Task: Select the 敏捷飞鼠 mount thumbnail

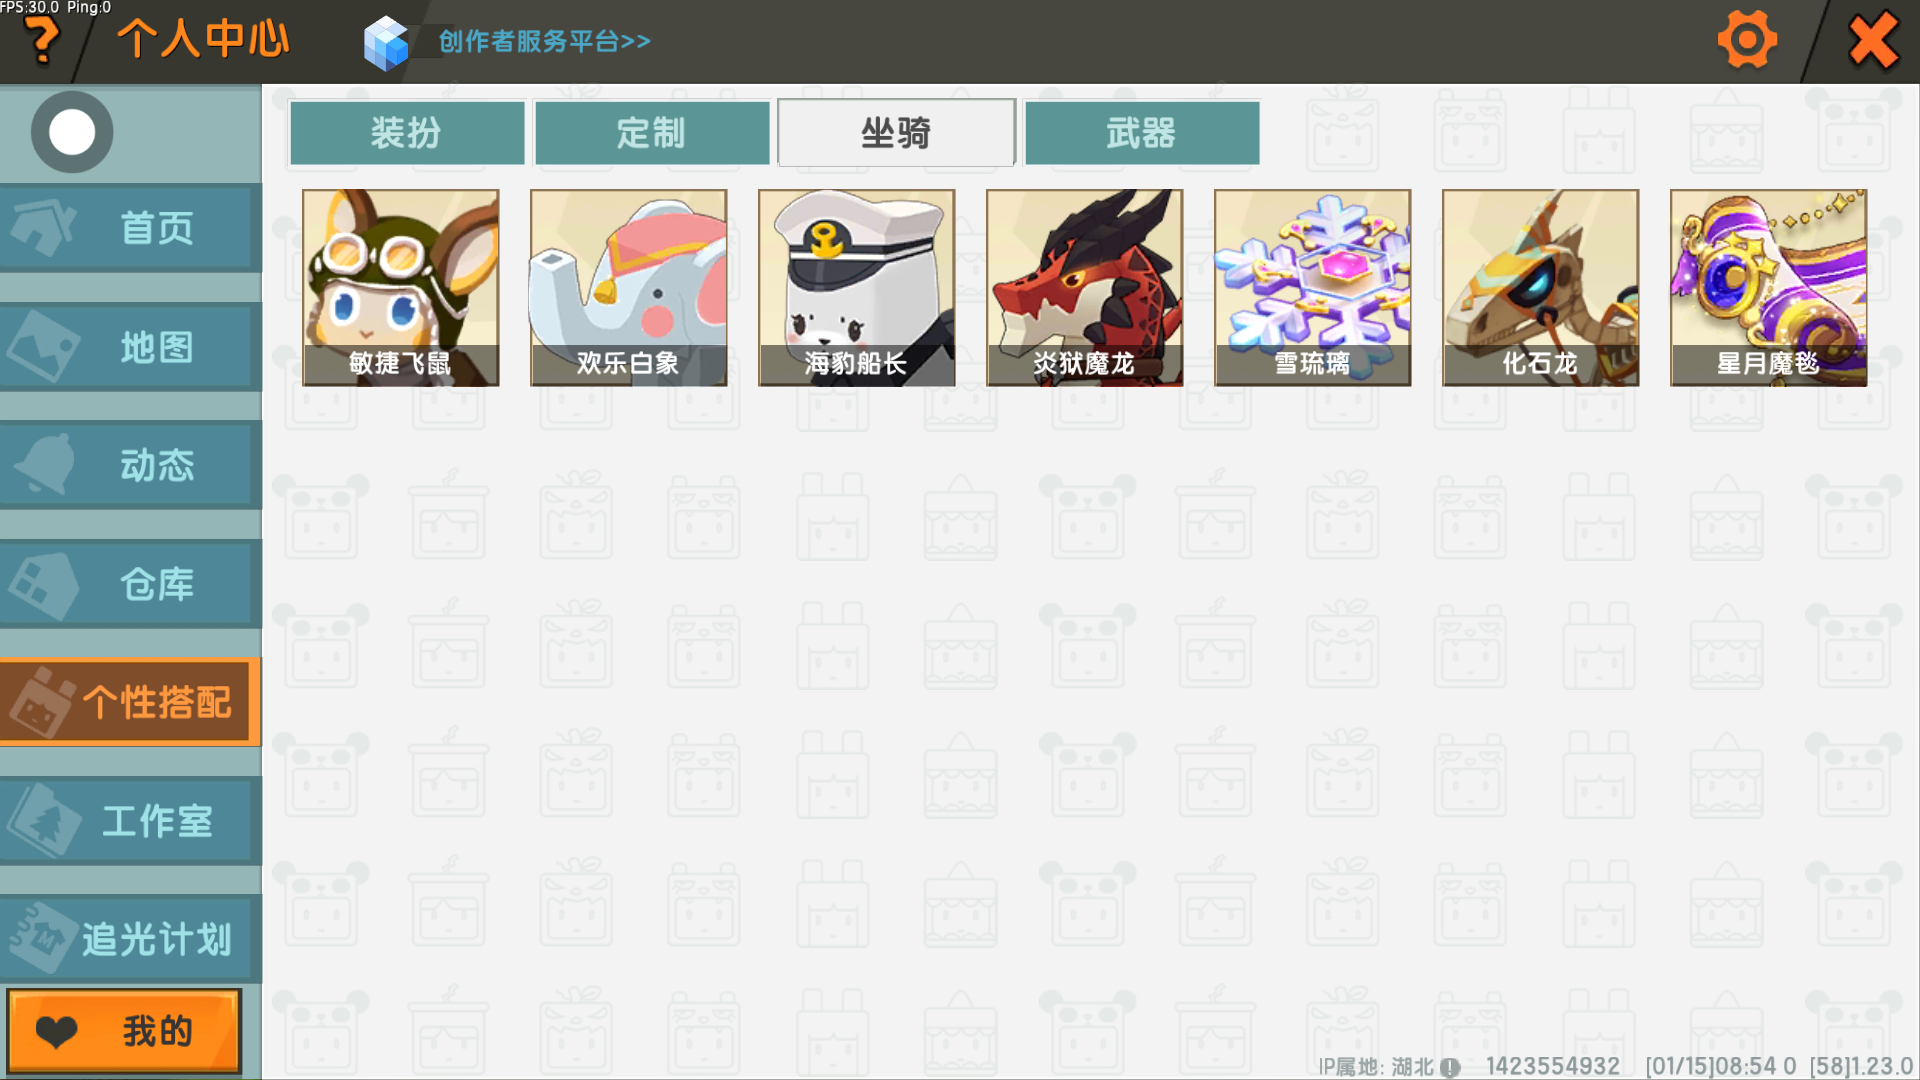Action: click(400, 288)
